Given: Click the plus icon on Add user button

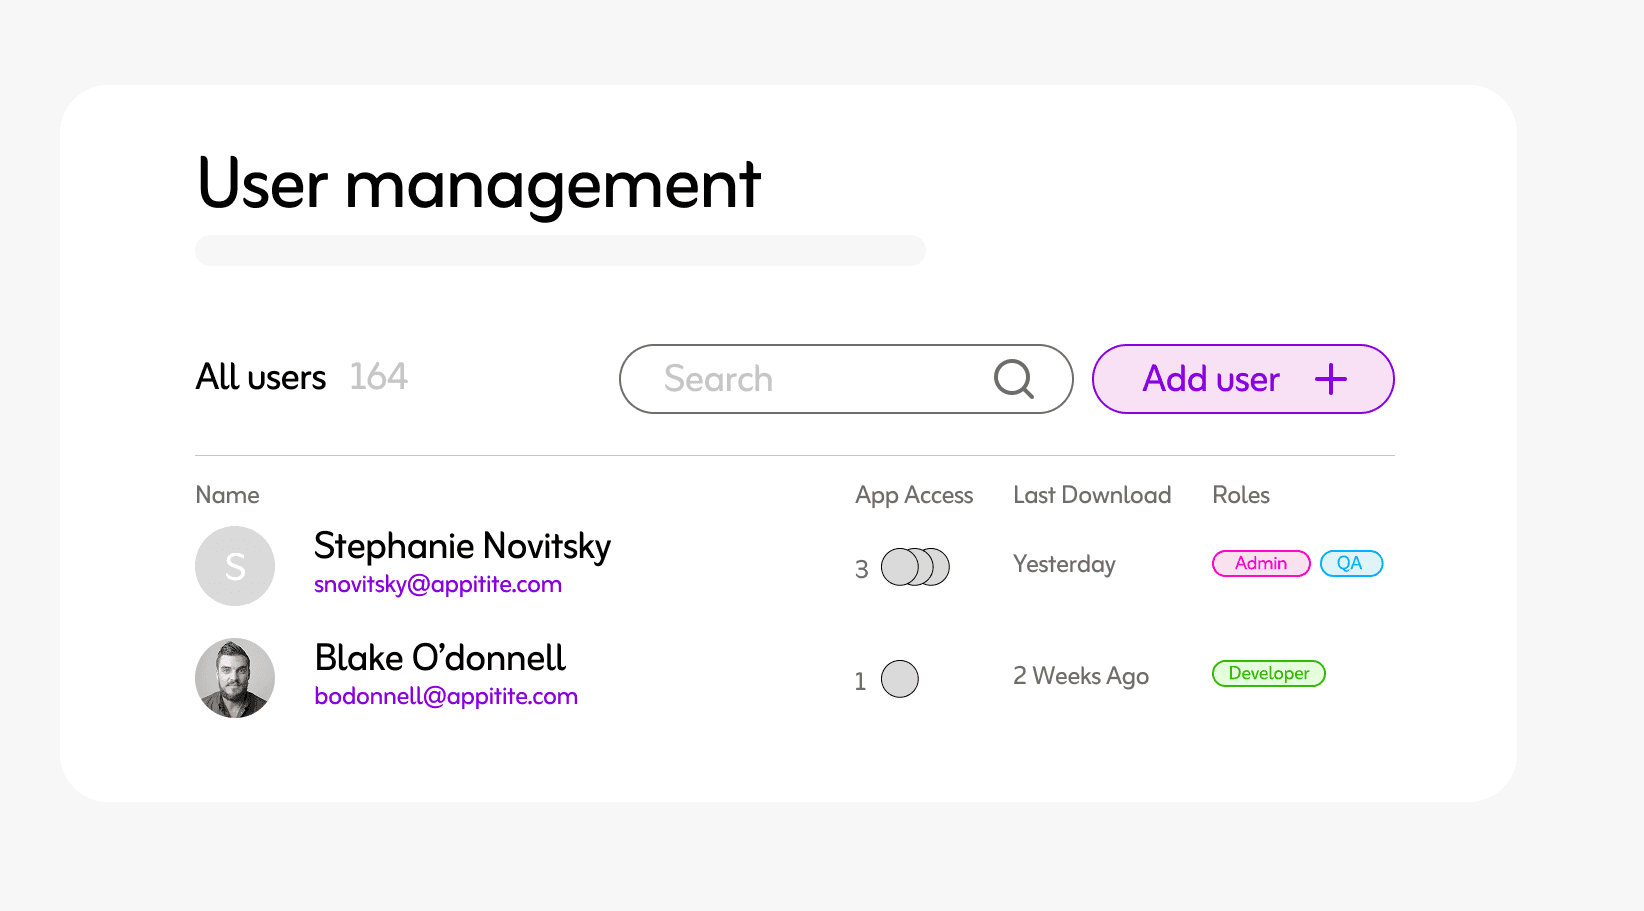Looking at the screenshot, I should click(1330, 379).
